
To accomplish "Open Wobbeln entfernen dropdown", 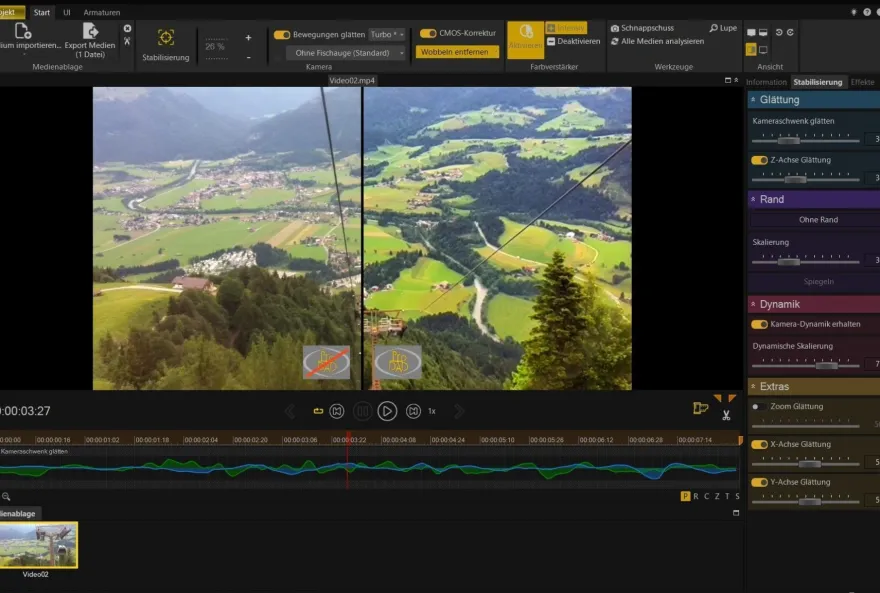I will pos(457,52).
